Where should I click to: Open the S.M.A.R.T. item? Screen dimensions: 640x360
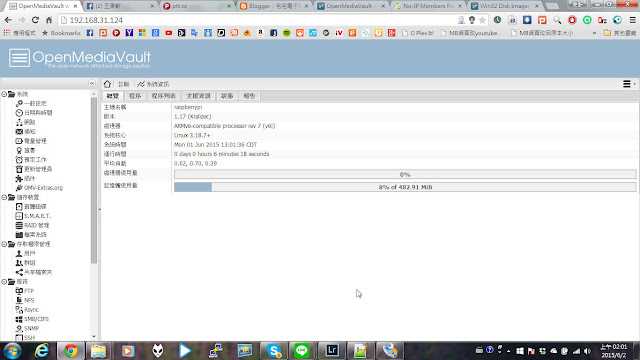[x=33, y=216]
